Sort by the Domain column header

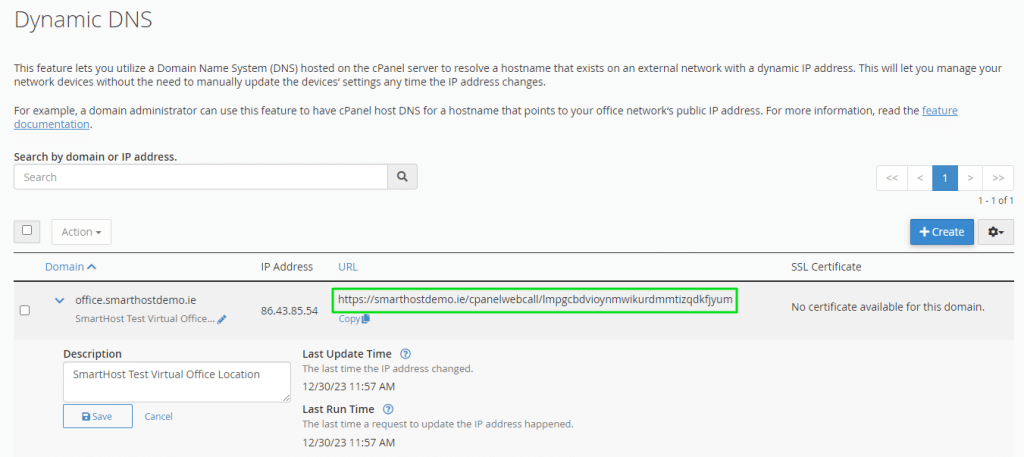coord(71,266)
